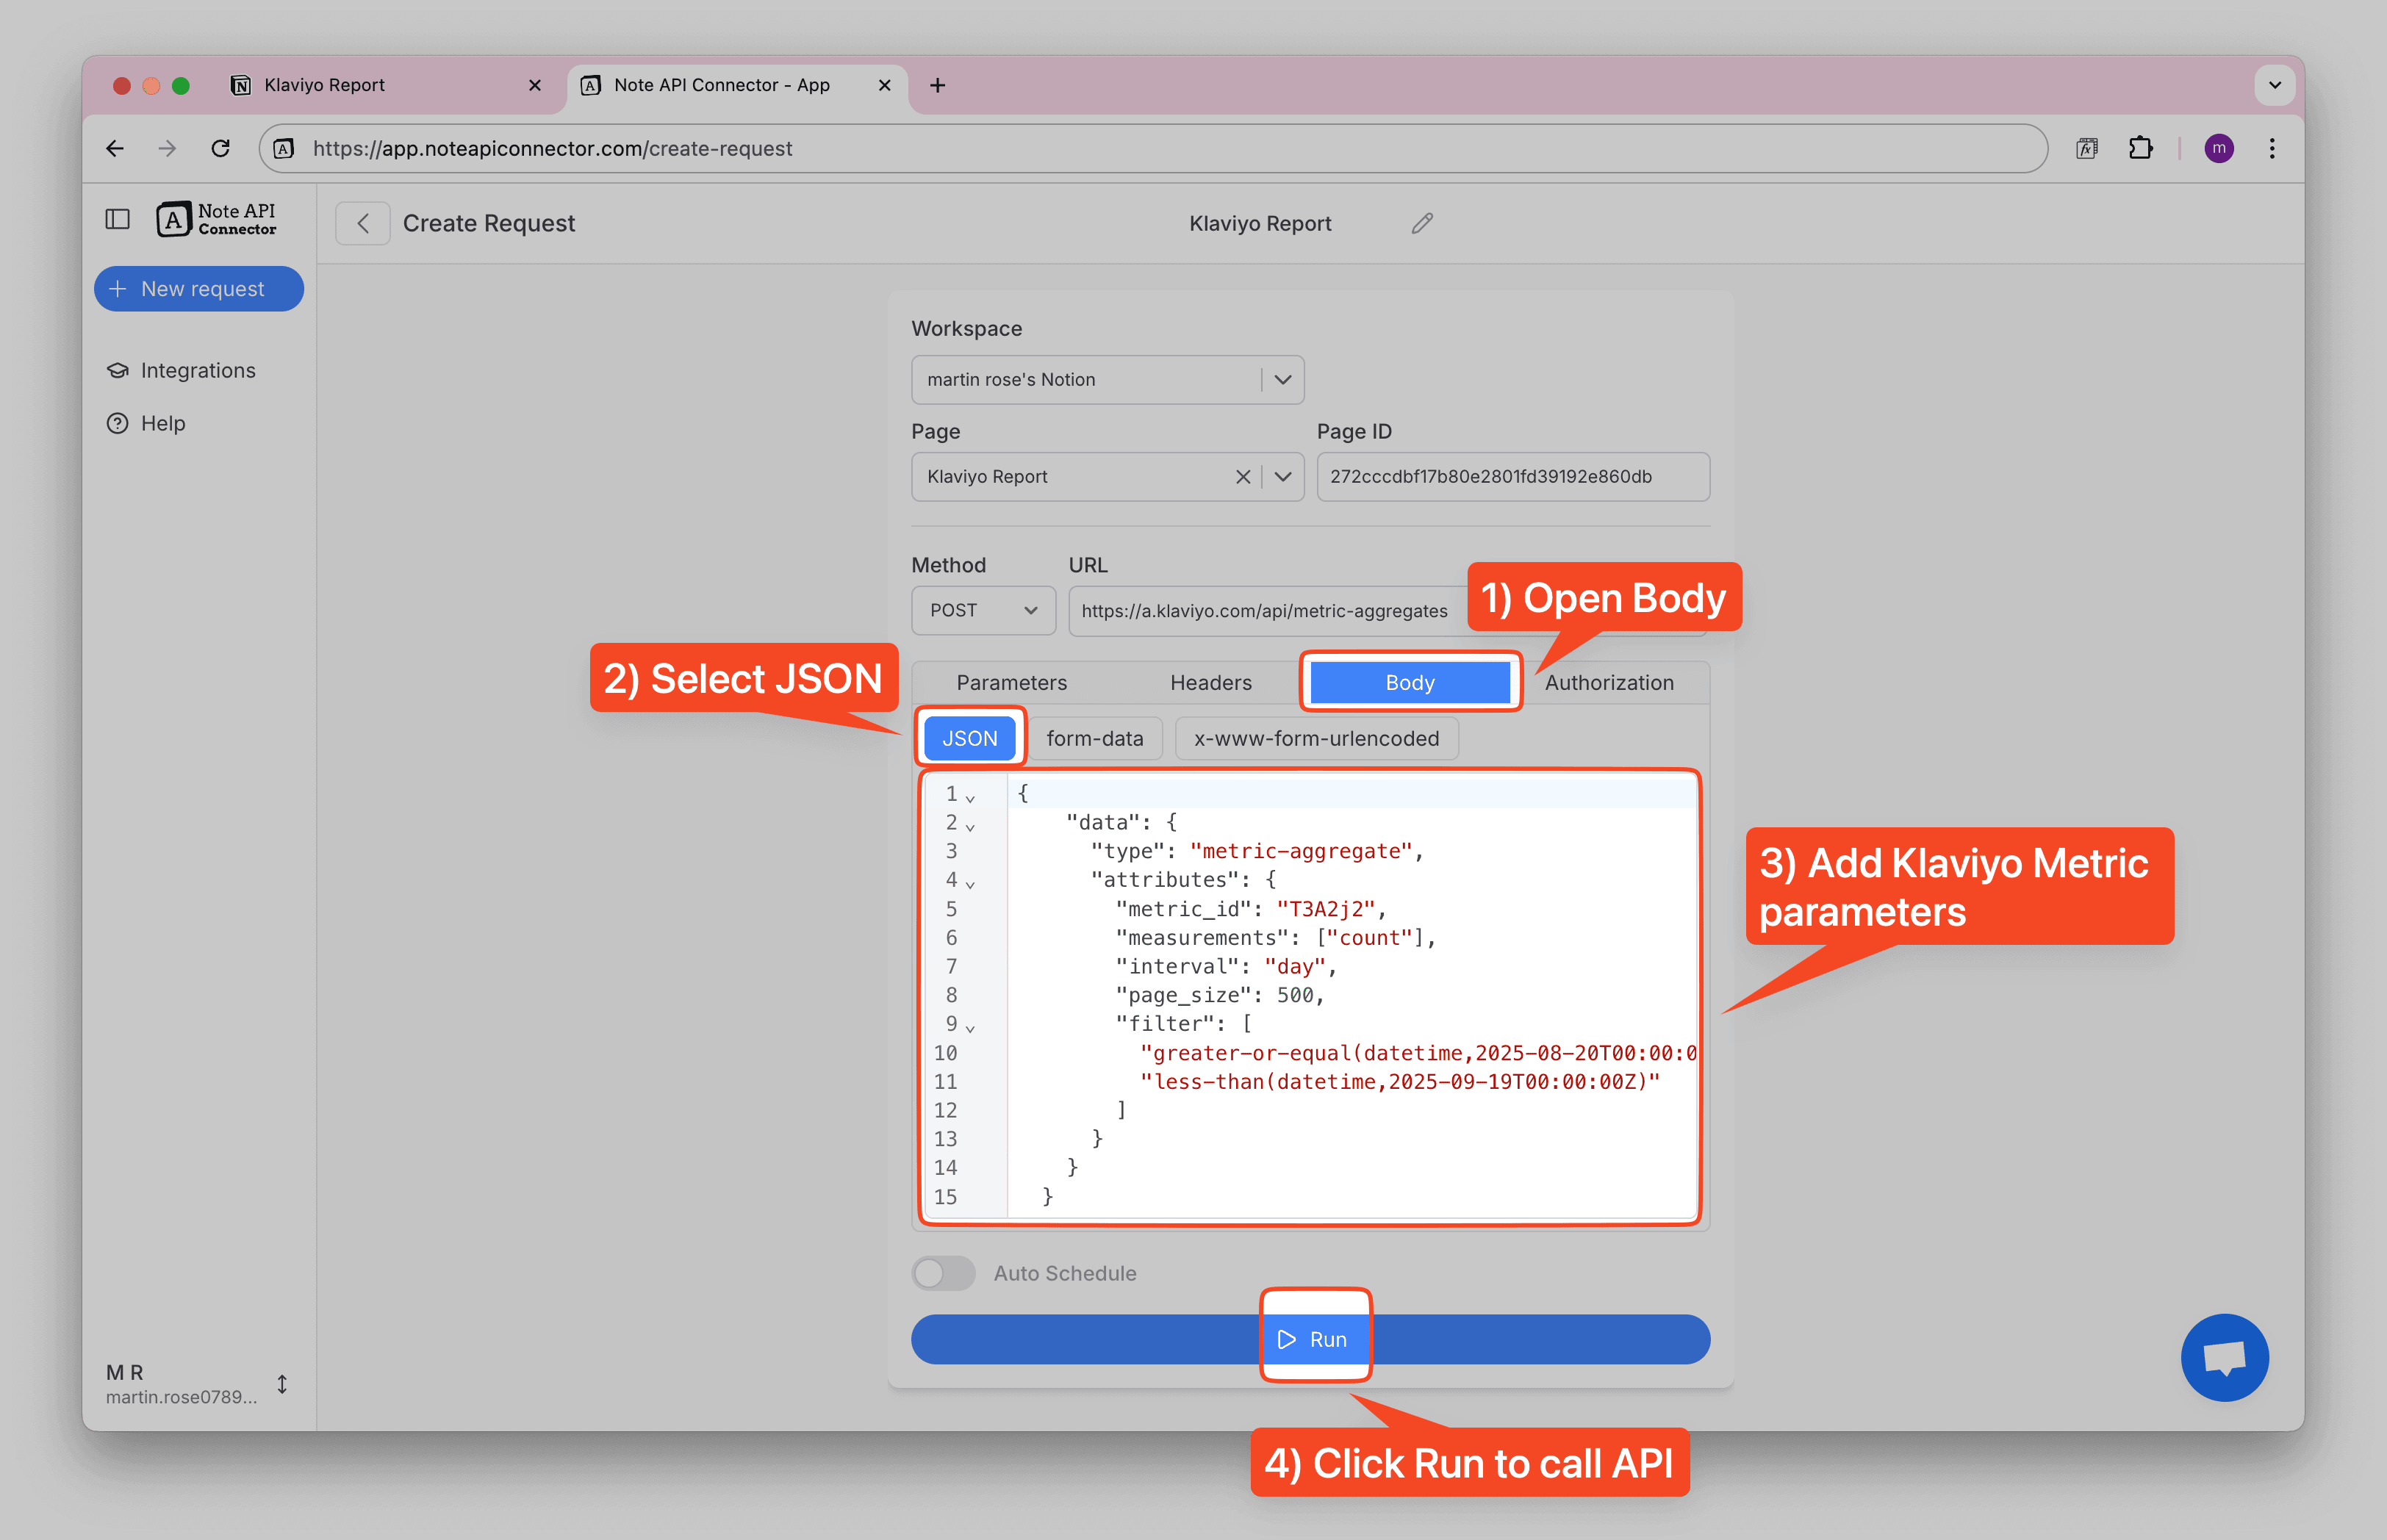Click the "interval": "day" line
The width and height of the screenshot is (2387, 1540).
[x=1225, y=966]
